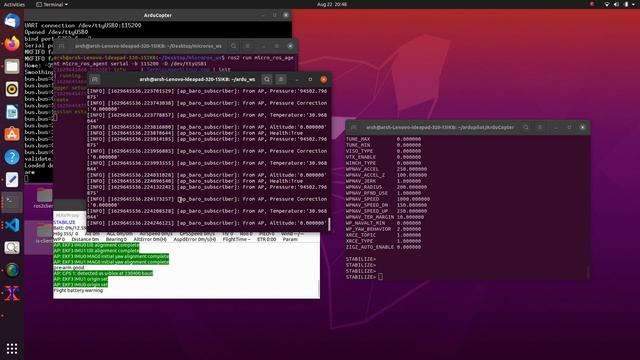Click Activities in the top bar
This screenshot has height=360, width=640.
coord(14,4)
